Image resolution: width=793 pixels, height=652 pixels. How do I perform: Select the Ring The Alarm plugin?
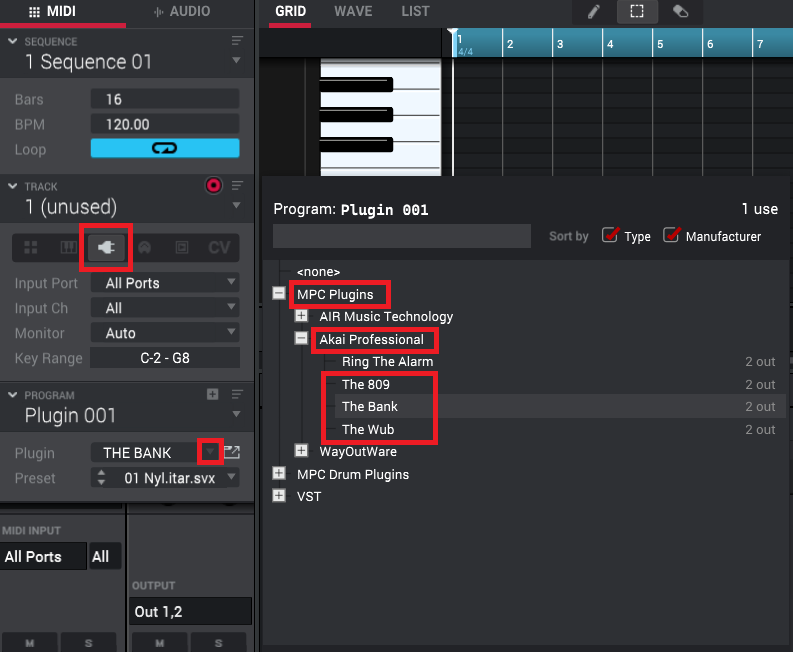[x=387, y=362]
